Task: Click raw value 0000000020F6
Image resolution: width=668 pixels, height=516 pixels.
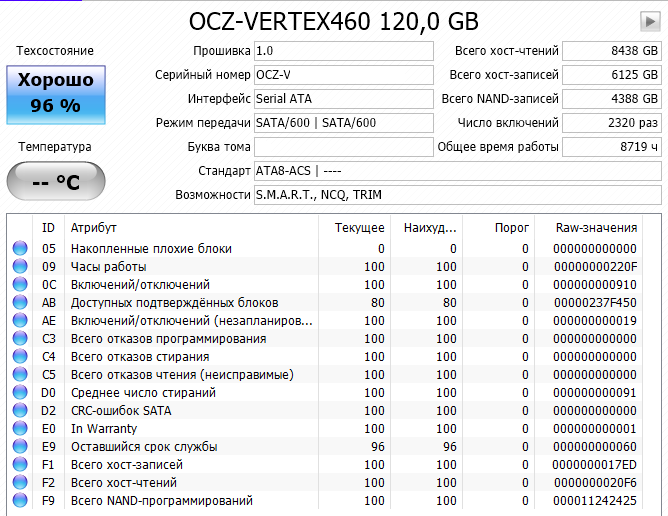Action: pos(595,483)
